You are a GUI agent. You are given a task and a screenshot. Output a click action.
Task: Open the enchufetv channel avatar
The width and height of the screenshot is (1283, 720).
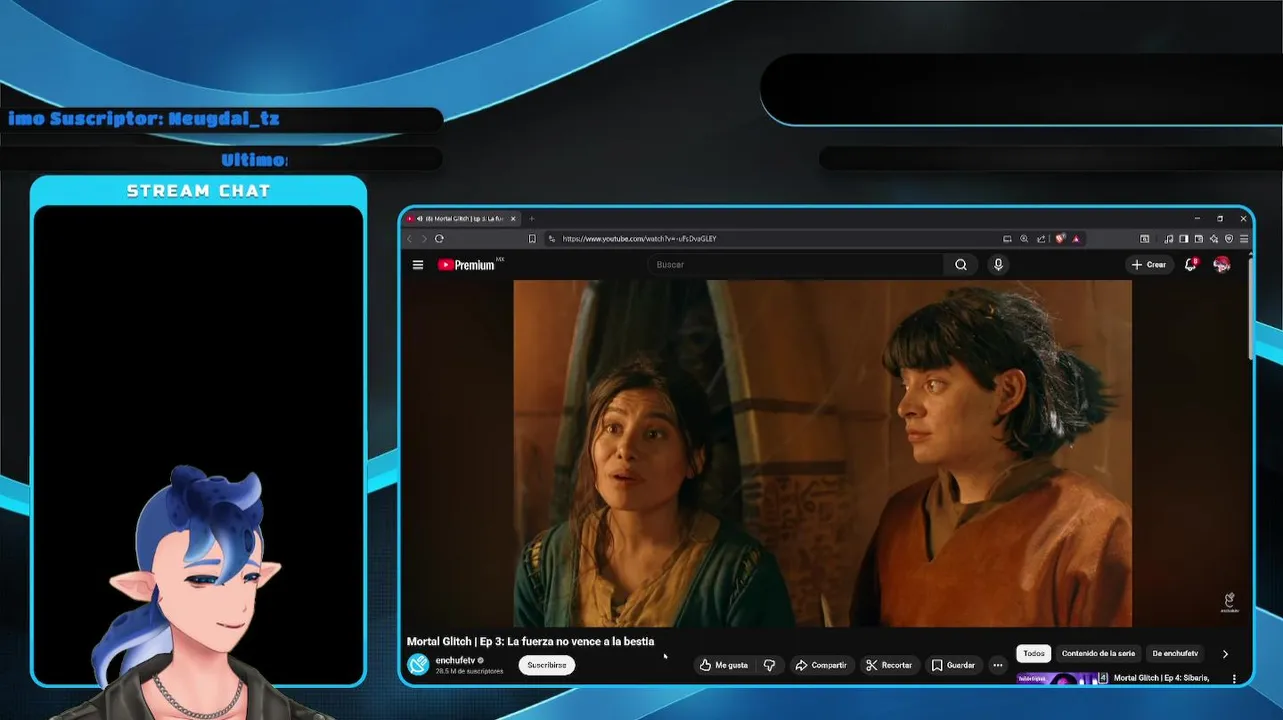pyautogui.click(x=418, y=665)
